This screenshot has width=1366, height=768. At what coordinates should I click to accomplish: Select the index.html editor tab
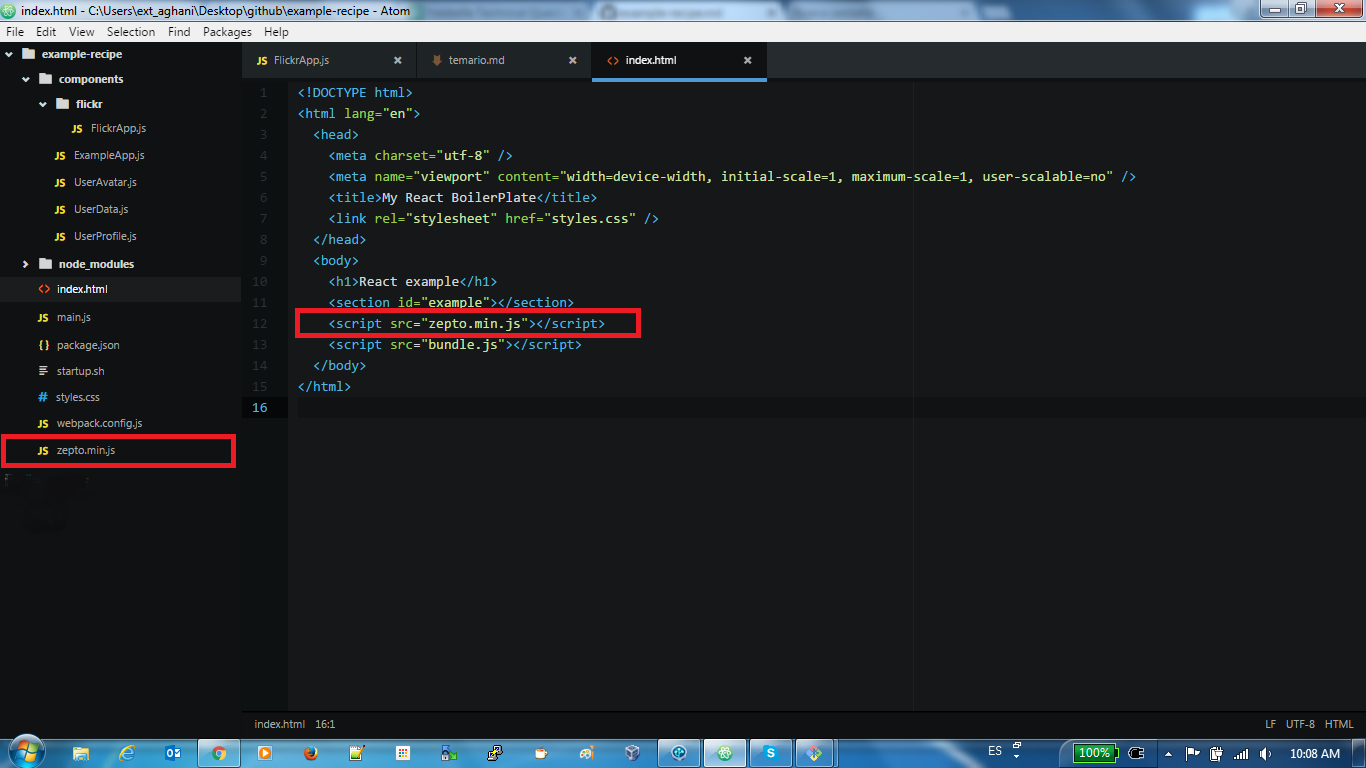[679, 61]
